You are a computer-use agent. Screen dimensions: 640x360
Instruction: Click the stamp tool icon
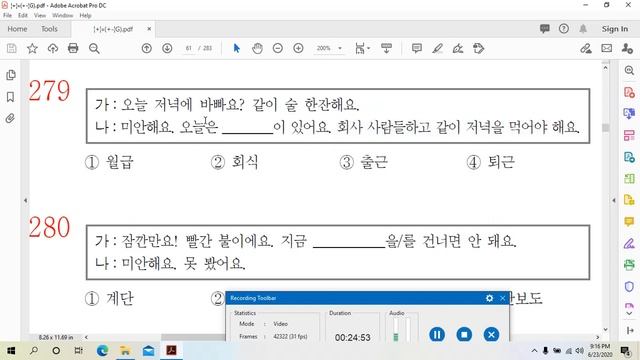point(478,49)
